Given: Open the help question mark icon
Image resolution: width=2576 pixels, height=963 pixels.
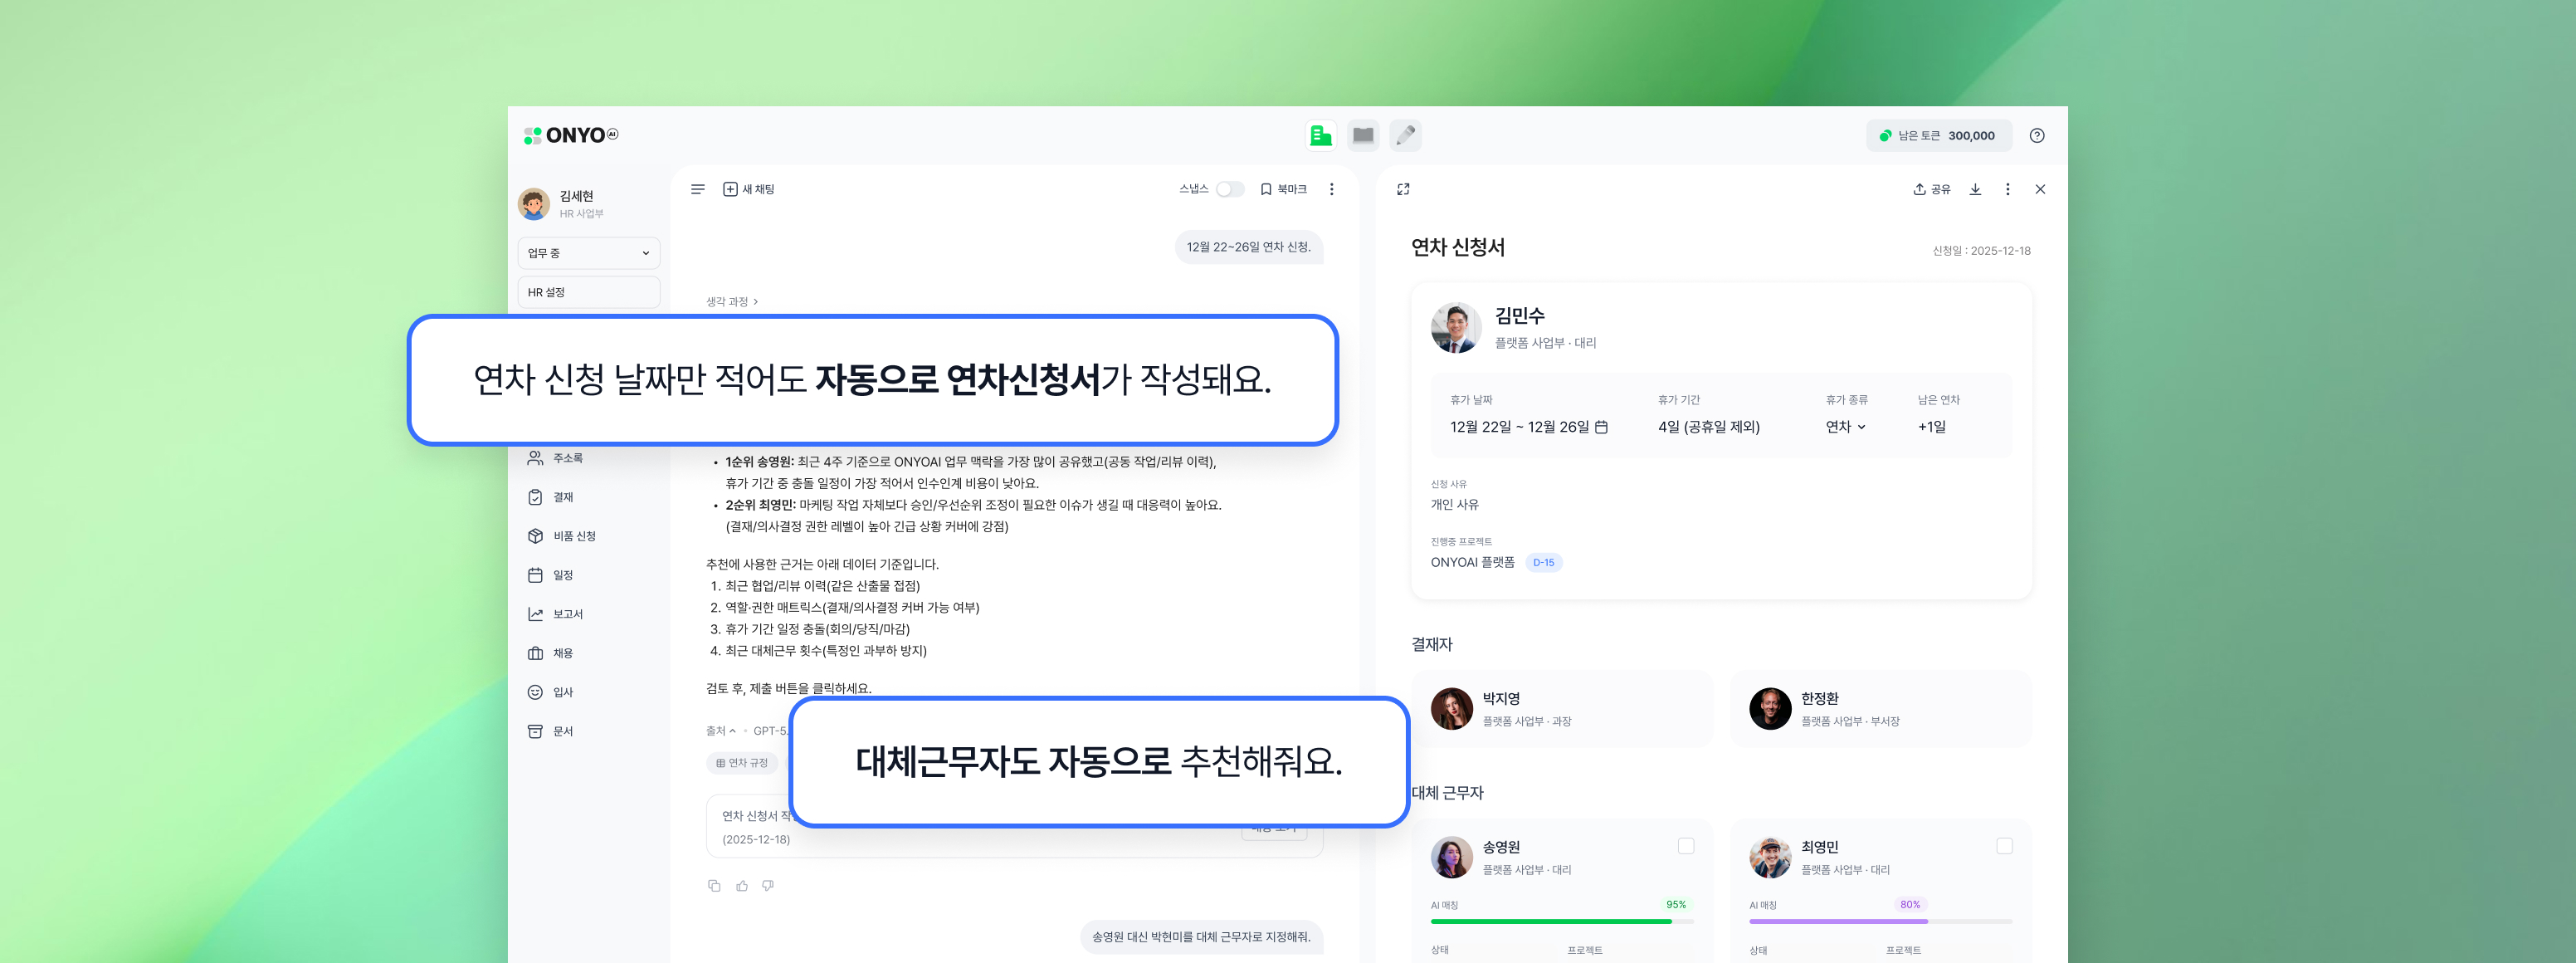Looking at the screenshot, I should (x=2036, y=136).
